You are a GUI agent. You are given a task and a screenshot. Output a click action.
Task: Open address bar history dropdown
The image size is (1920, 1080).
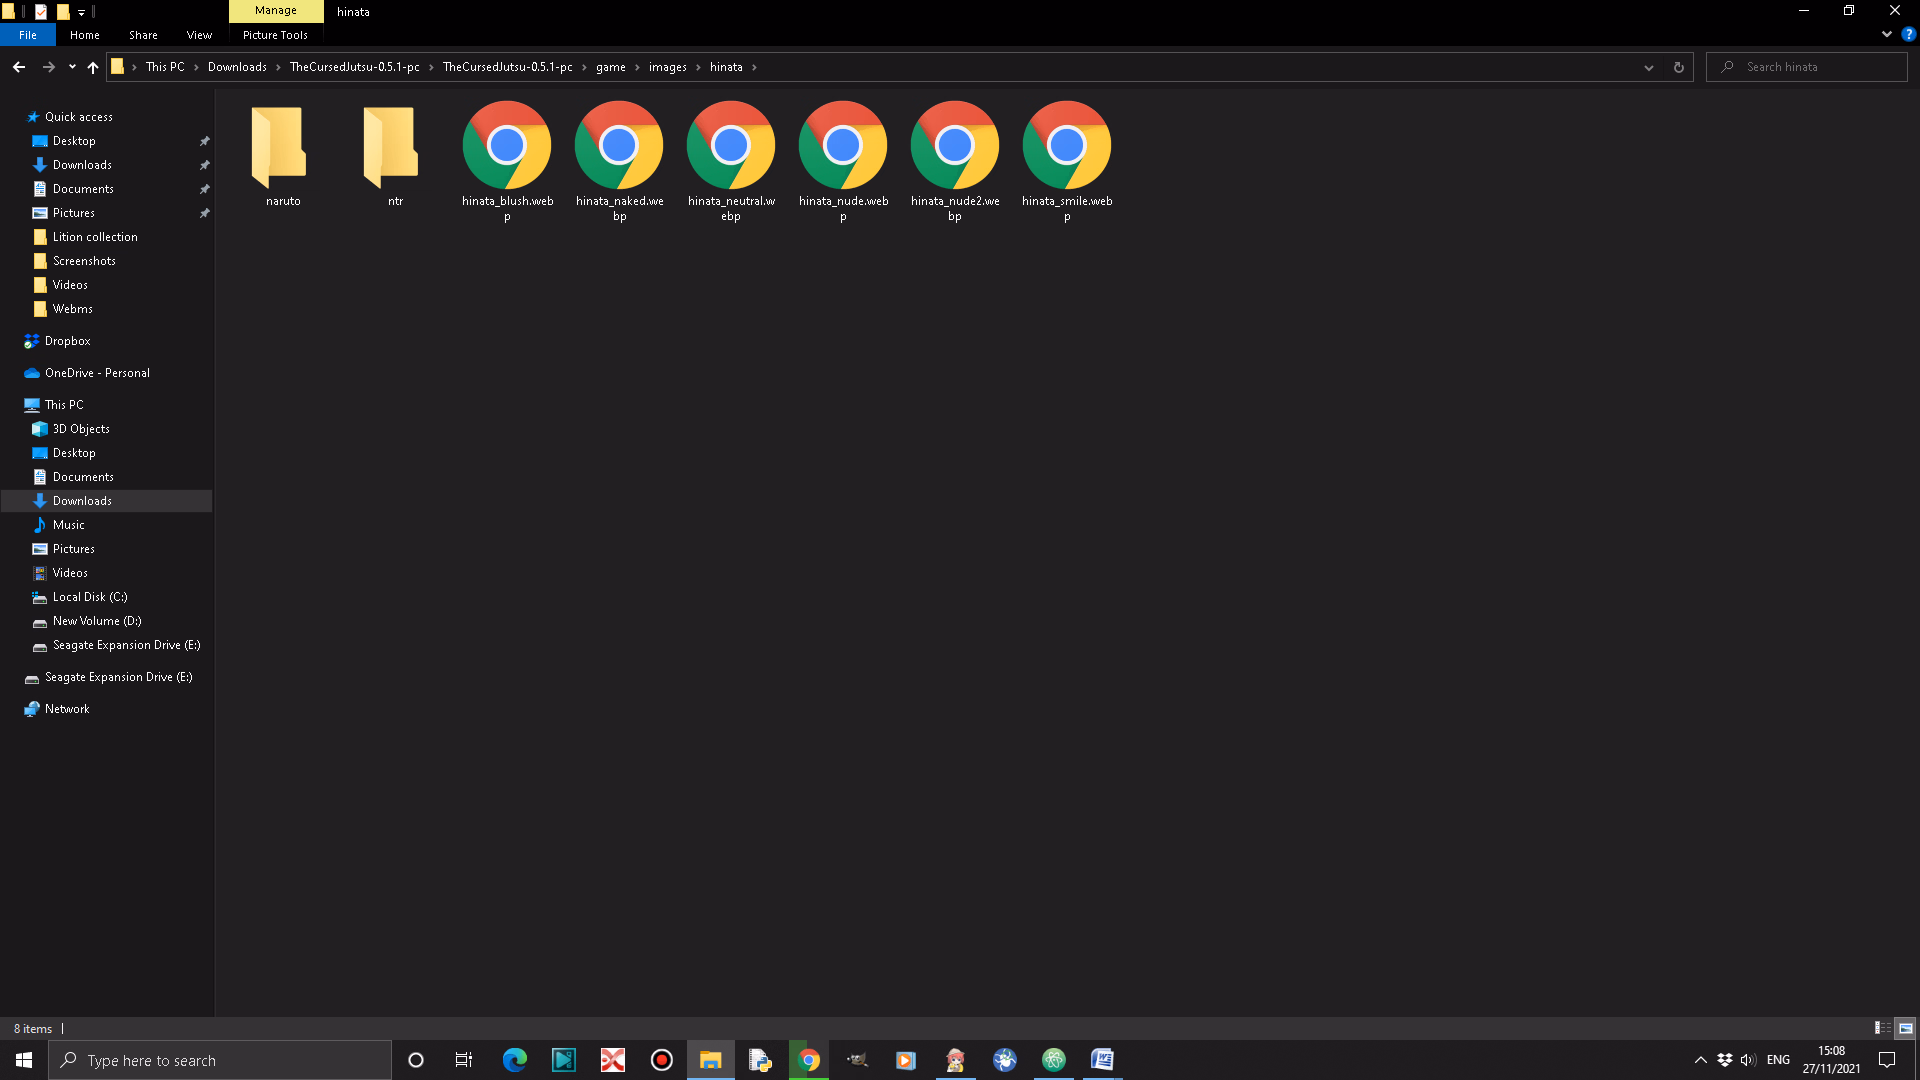1649,67
